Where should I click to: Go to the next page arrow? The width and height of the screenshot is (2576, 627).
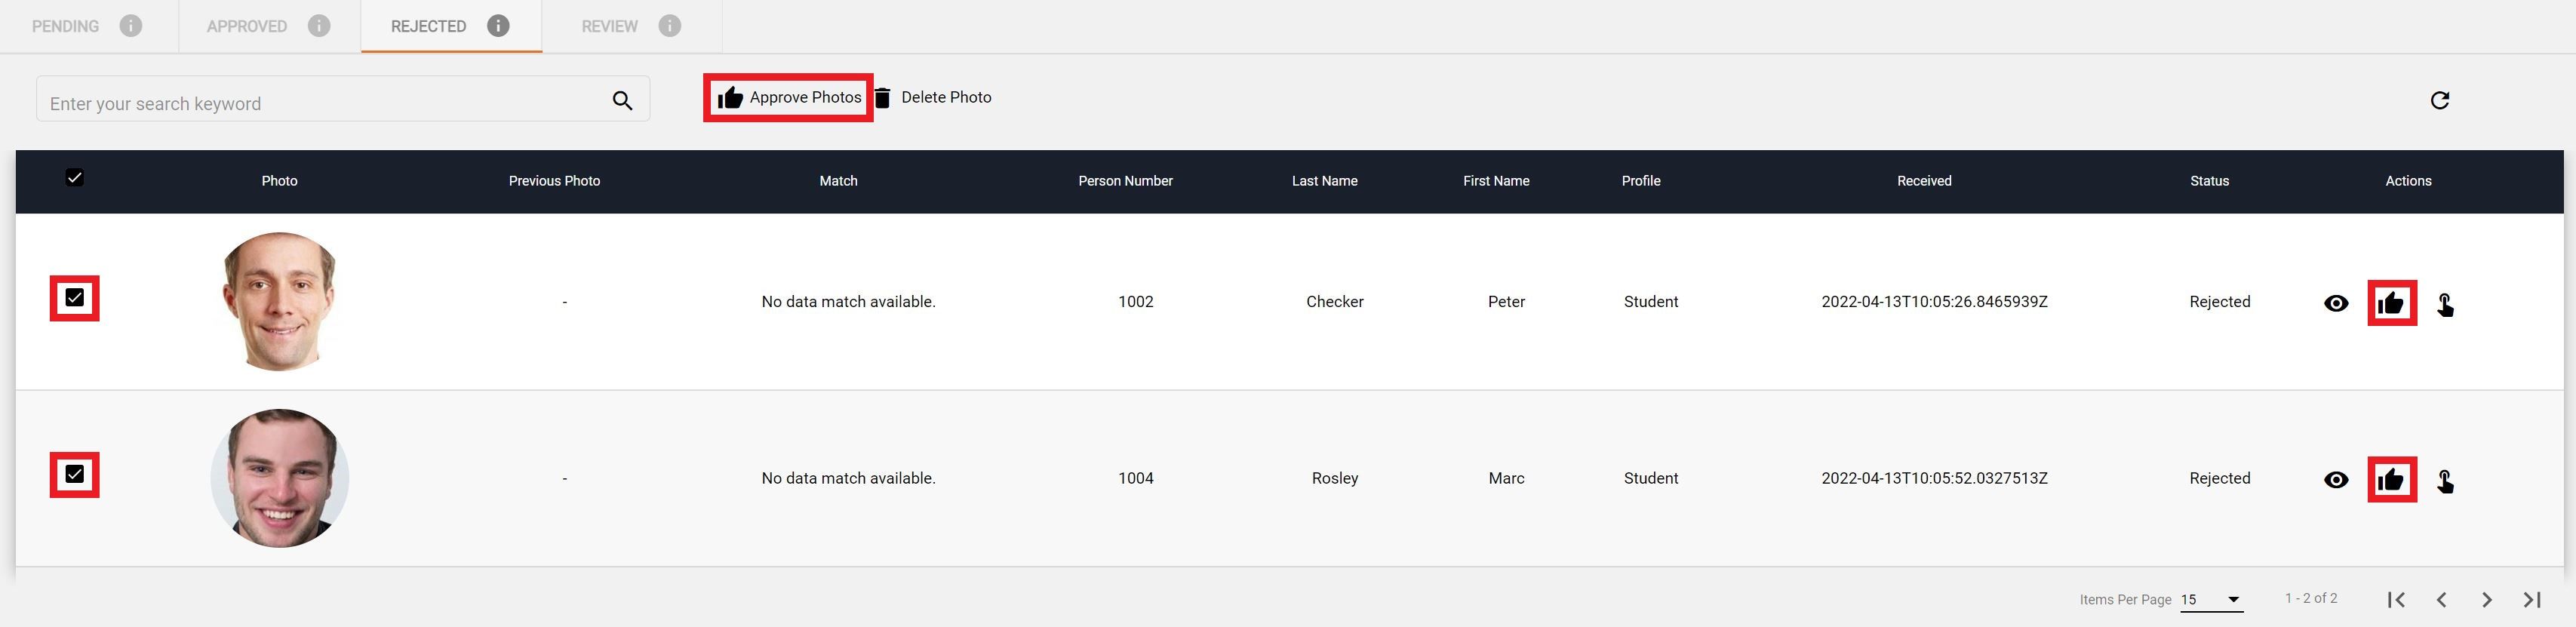[2486, 599]
